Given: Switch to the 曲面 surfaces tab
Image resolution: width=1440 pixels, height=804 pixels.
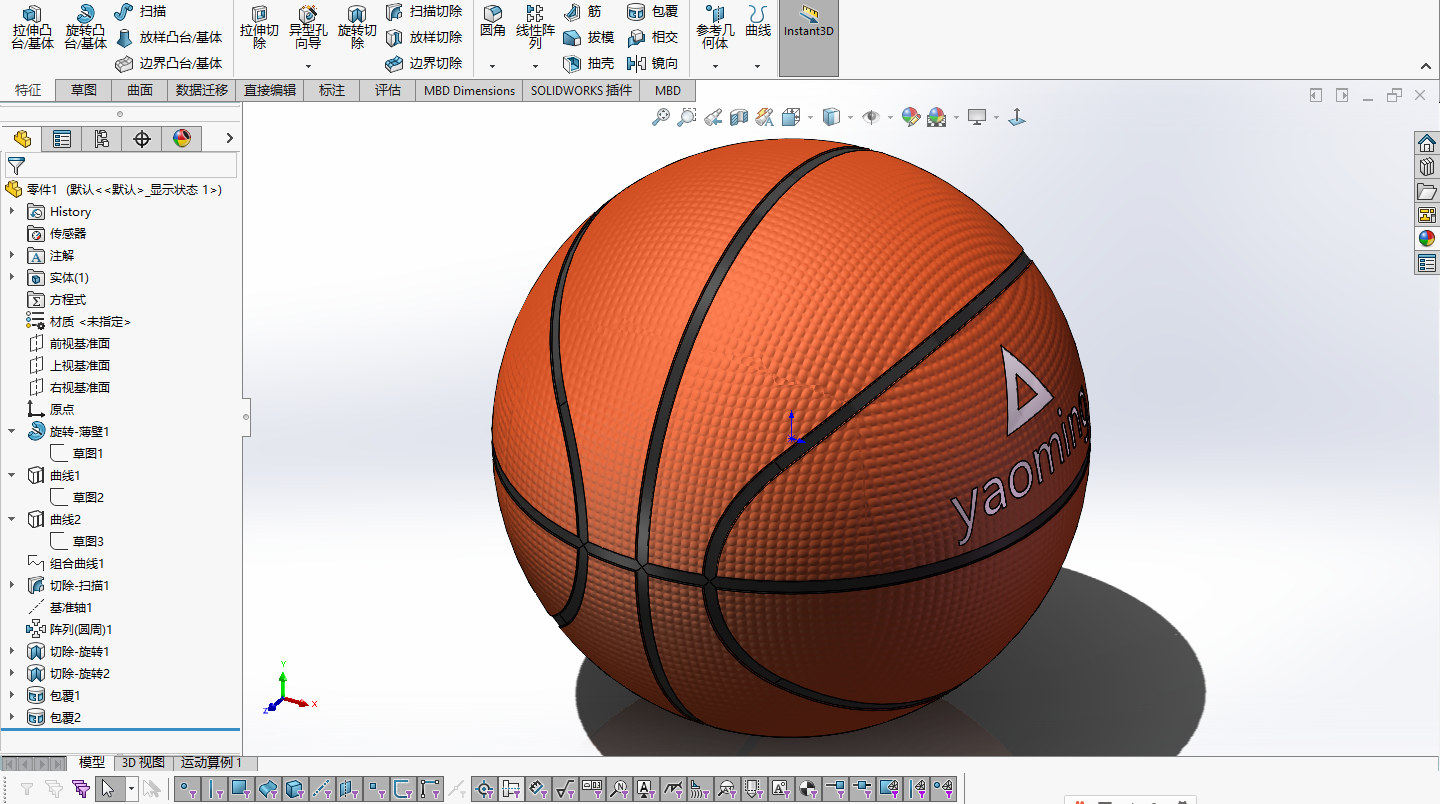Looking at the screenshot, I should click(x=140, y=90).
